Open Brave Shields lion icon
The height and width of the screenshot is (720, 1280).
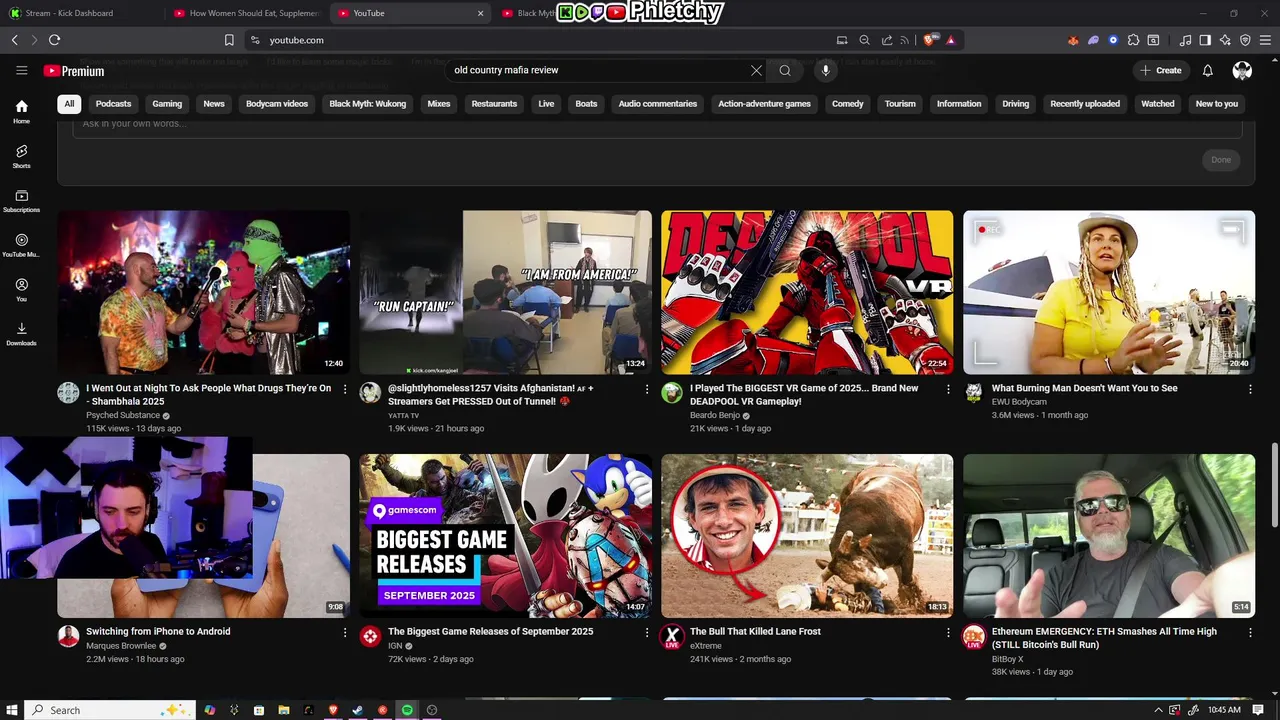click(930, 40)
